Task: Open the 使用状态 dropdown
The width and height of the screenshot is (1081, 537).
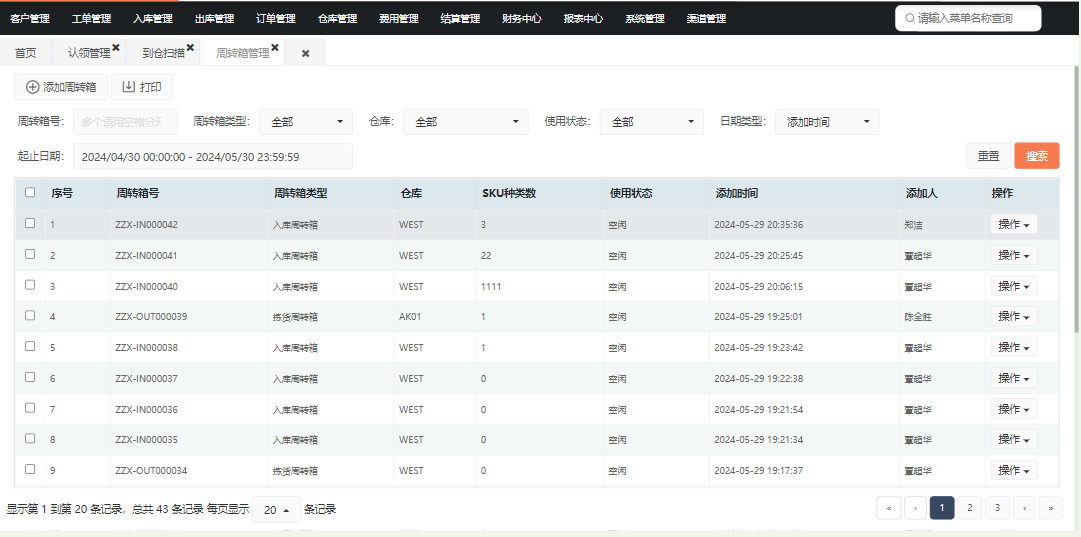Action: point(651,122)
